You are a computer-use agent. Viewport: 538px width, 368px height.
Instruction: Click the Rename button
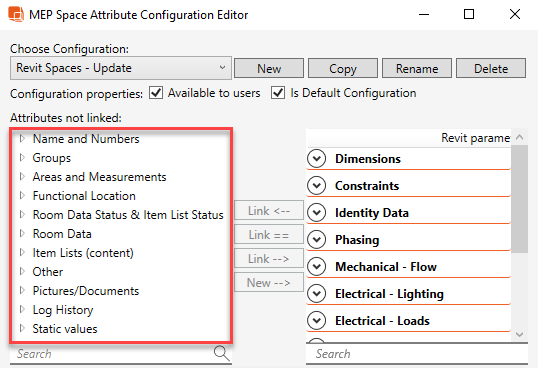tap(417, 68)
